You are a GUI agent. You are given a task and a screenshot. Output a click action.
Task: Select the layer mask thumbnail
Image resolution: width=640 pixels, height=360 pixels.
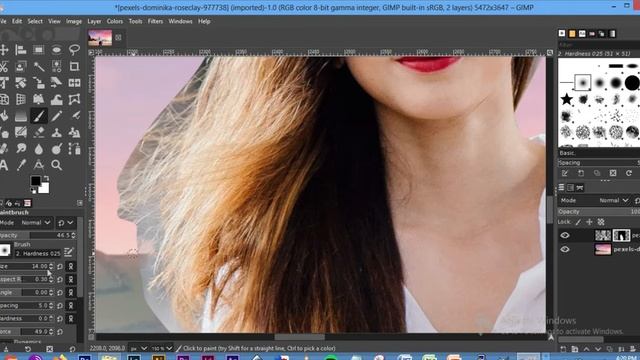[621, 235]
